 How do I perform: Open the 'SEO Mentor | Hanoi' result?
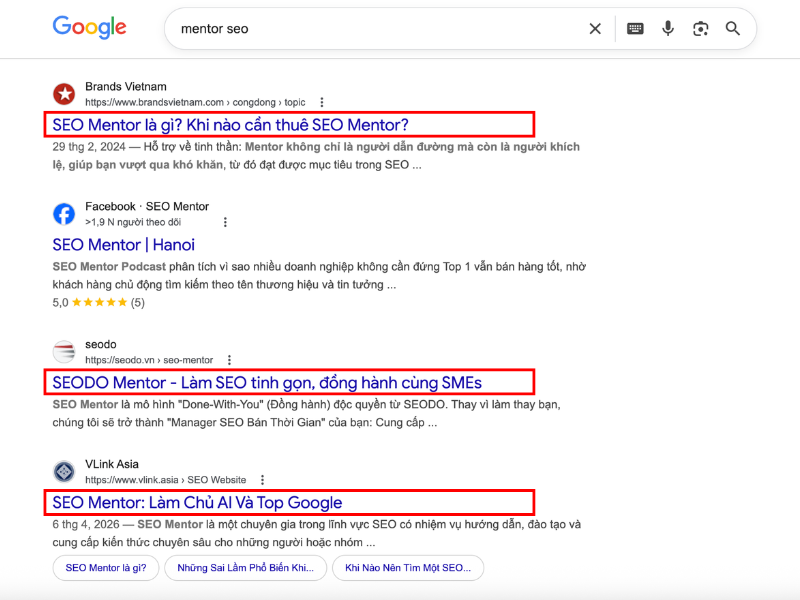point(123,245)
